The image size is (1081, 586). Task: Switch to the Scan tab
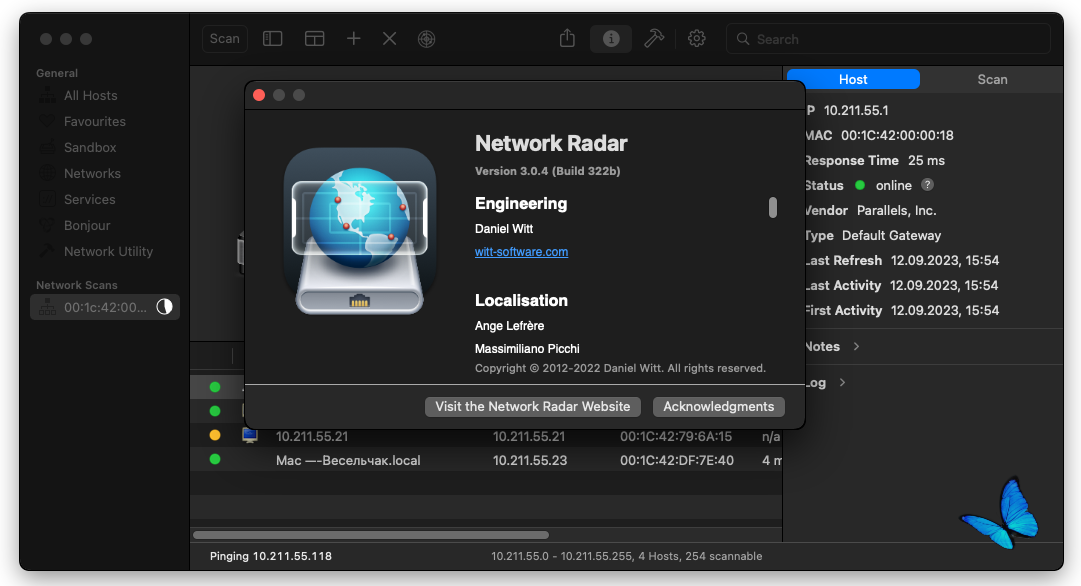click(x=992, y=79)
